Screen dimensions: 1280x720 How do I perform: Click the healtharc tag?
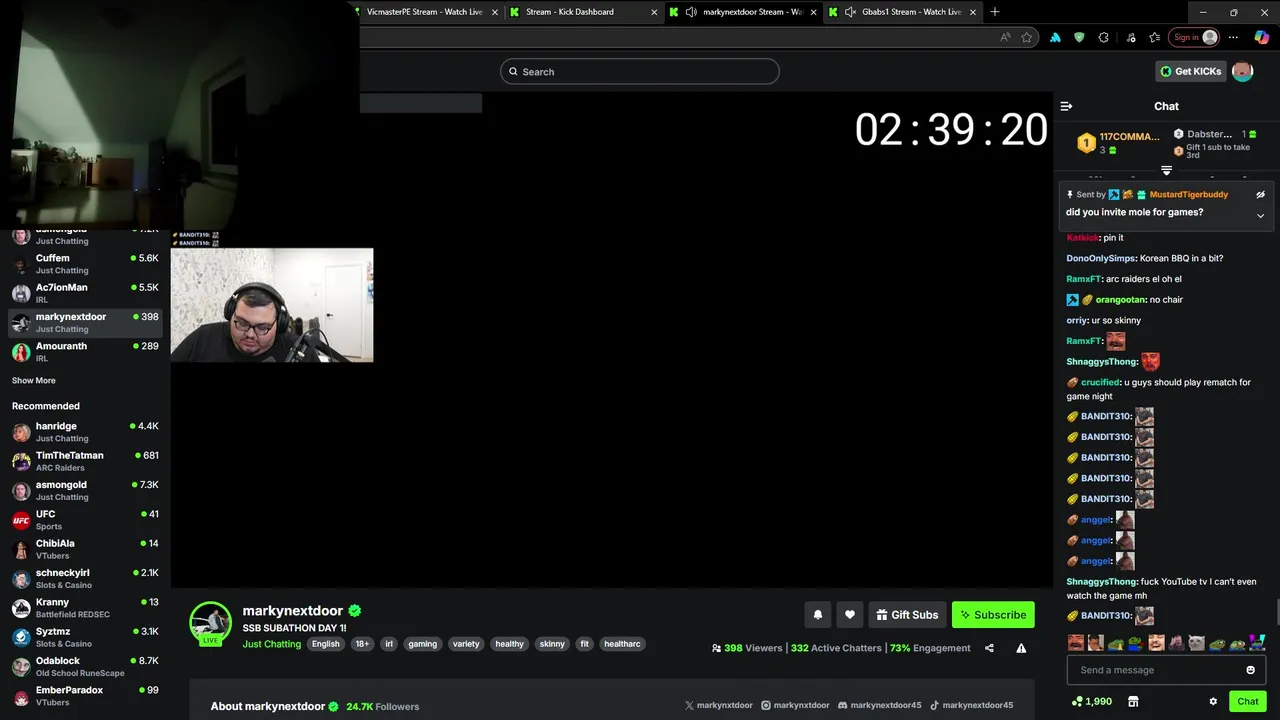(x=622, y=644)
